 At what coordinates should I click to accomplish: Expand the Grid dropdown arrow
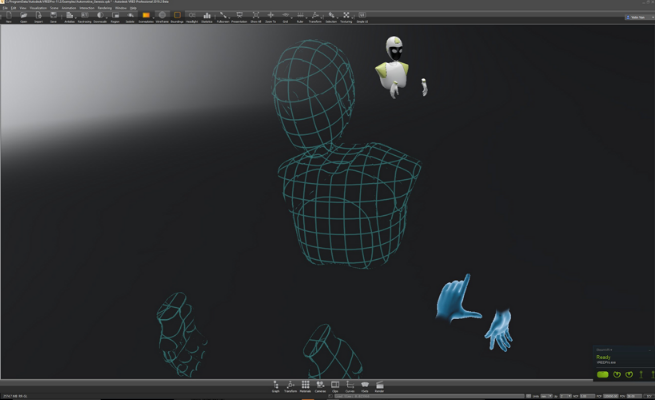click(x=291, y=18)
